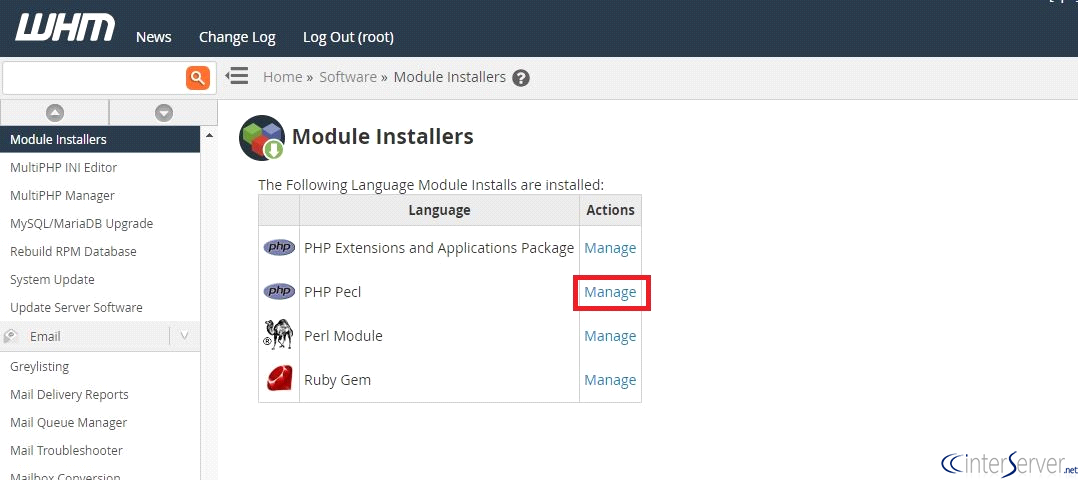Click the Ruby Gem language text
This screenshot has height=480, width=1078.
[338, 380]
